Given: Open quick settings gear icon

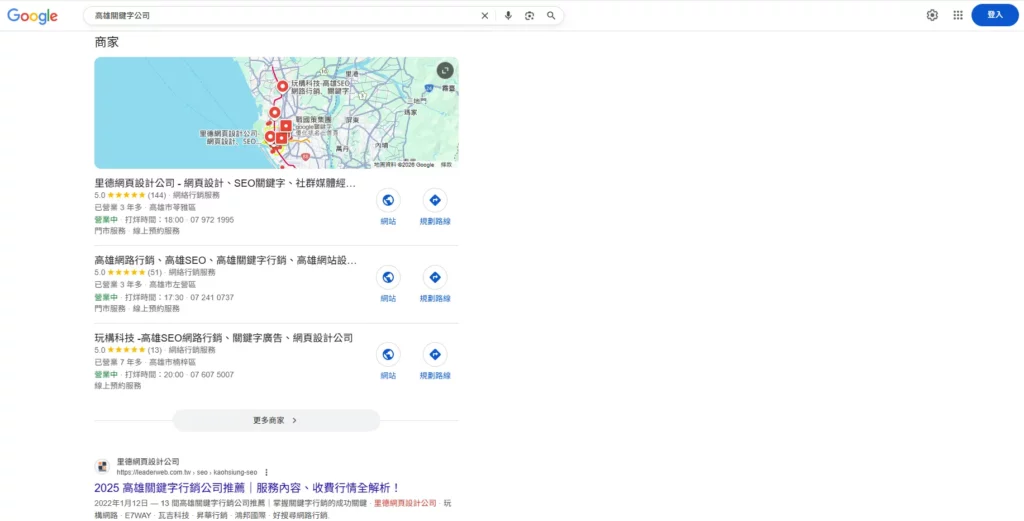Looking at the screenshot, I should pyautogui.click(x=932, y=15).
